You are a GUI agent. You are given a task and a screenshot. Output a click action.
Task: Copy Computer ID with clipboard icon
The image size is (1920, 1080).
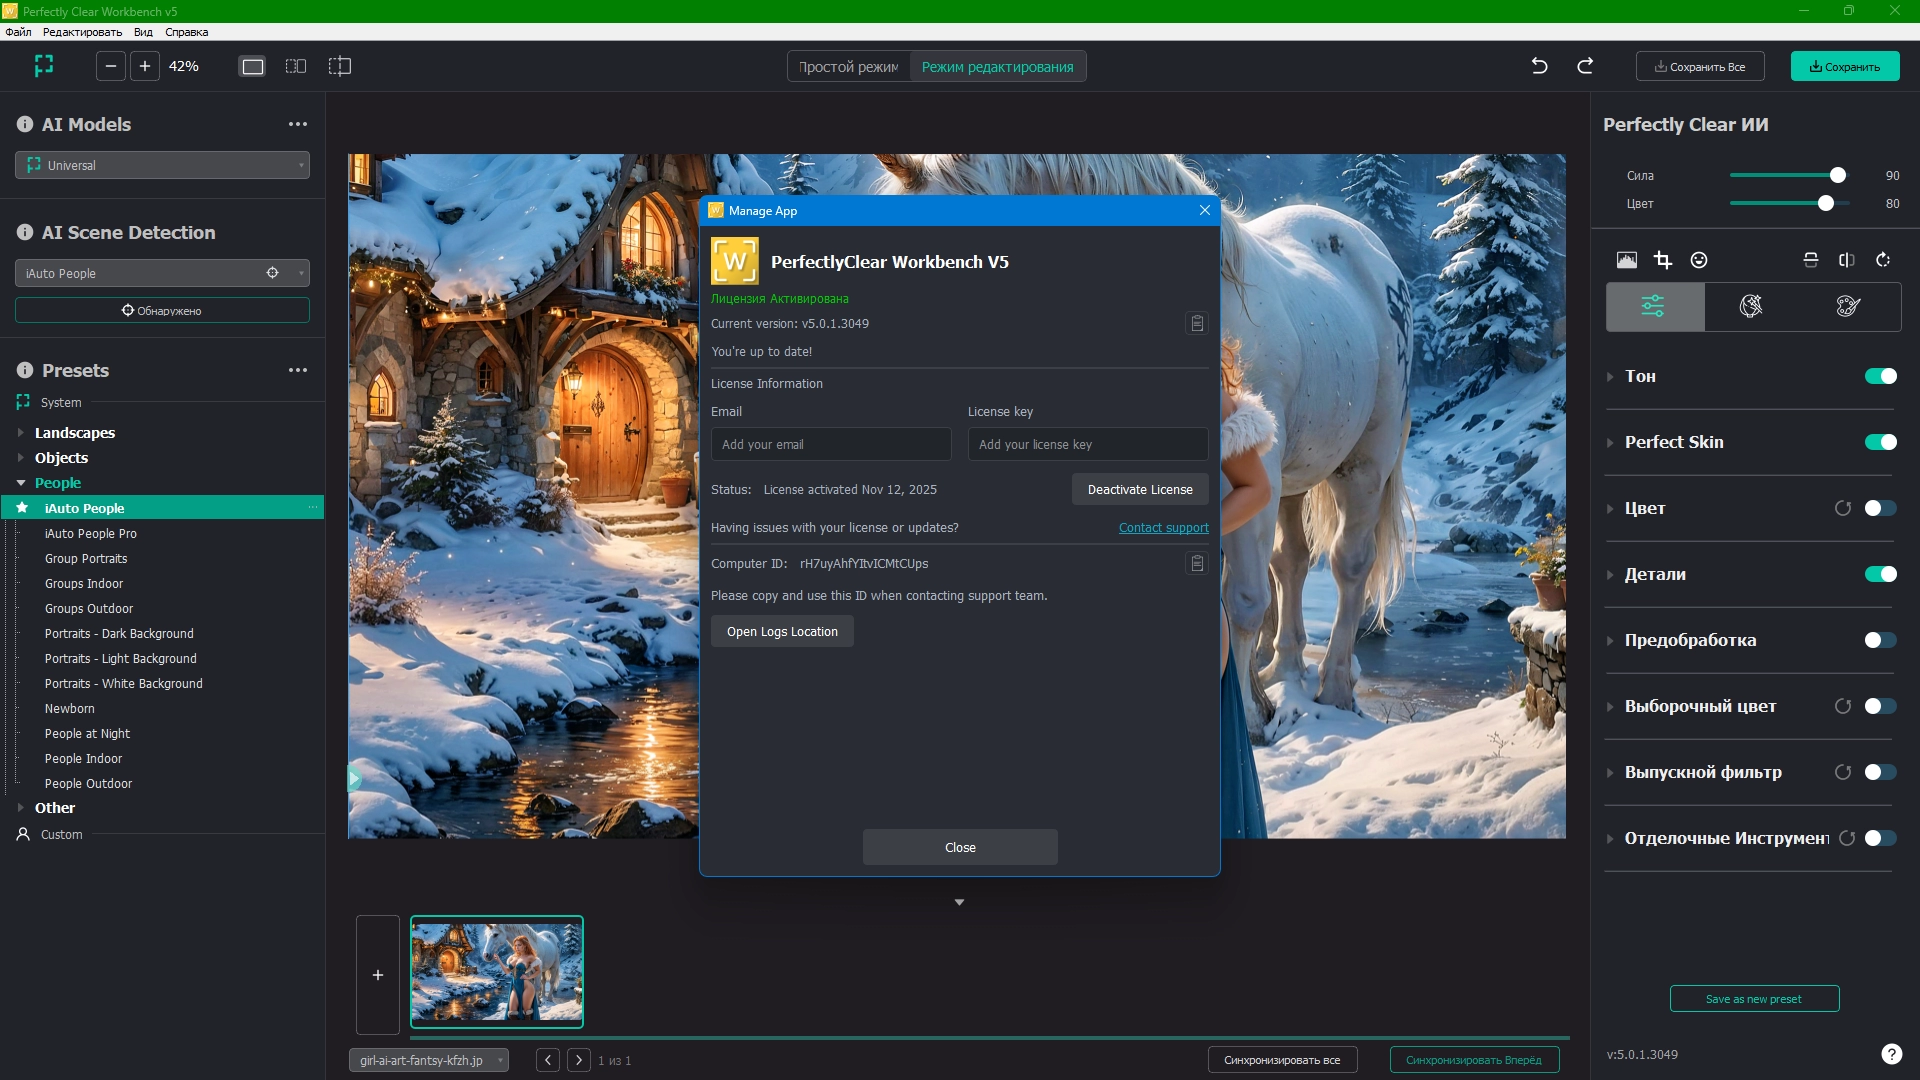pos(1196,564)
